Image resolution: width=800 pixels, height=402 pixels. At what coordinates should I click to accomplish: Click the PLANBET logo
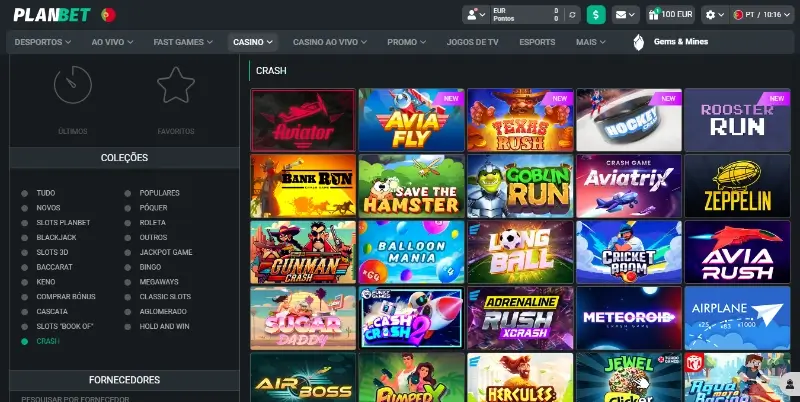[51, 14]
